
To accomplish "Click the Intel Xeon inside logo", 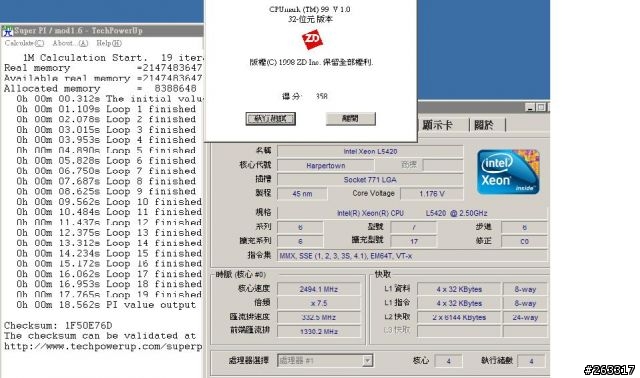I will point(508,172).
